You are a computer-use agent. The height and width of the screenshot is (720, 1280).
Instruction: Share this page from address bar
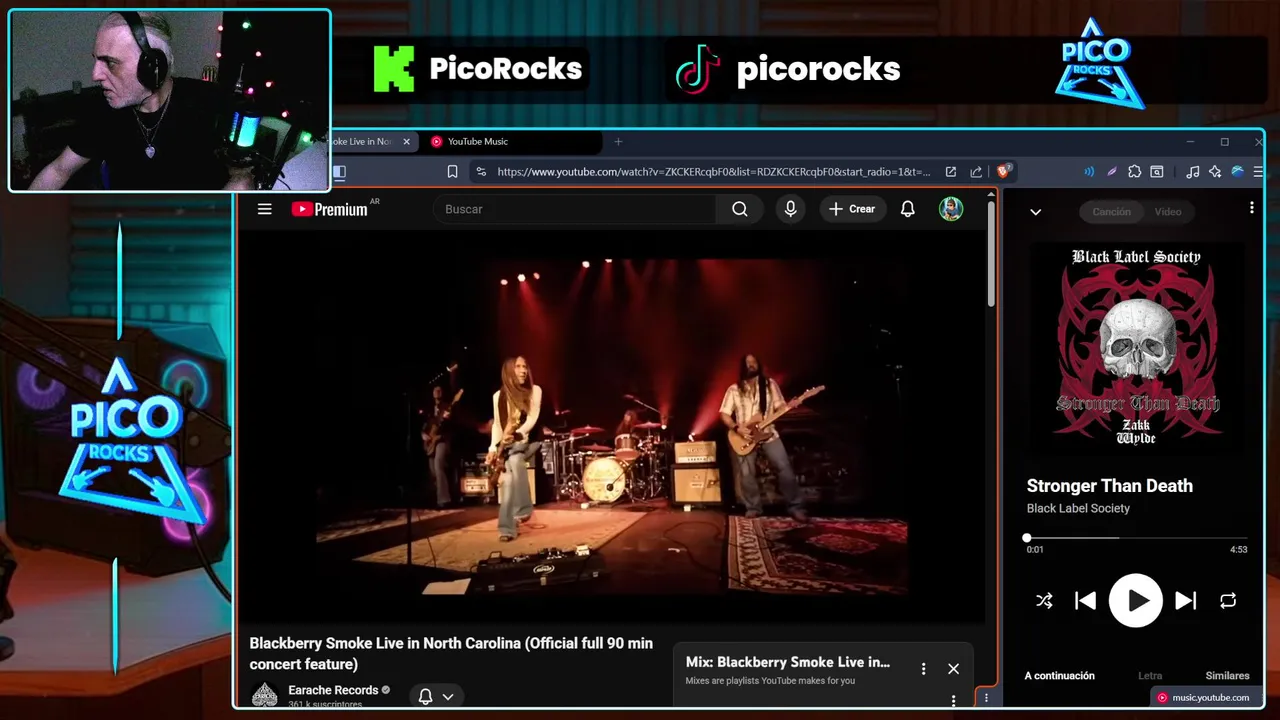pyautogui.click(x=976, y=172)
